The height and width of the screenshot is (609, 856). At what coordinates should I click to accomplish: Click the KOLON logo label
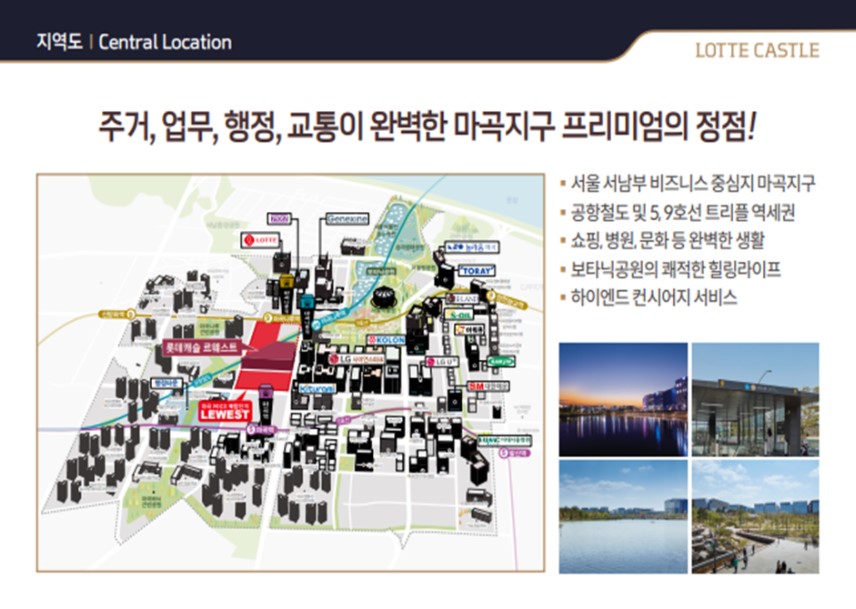(386, 340)
